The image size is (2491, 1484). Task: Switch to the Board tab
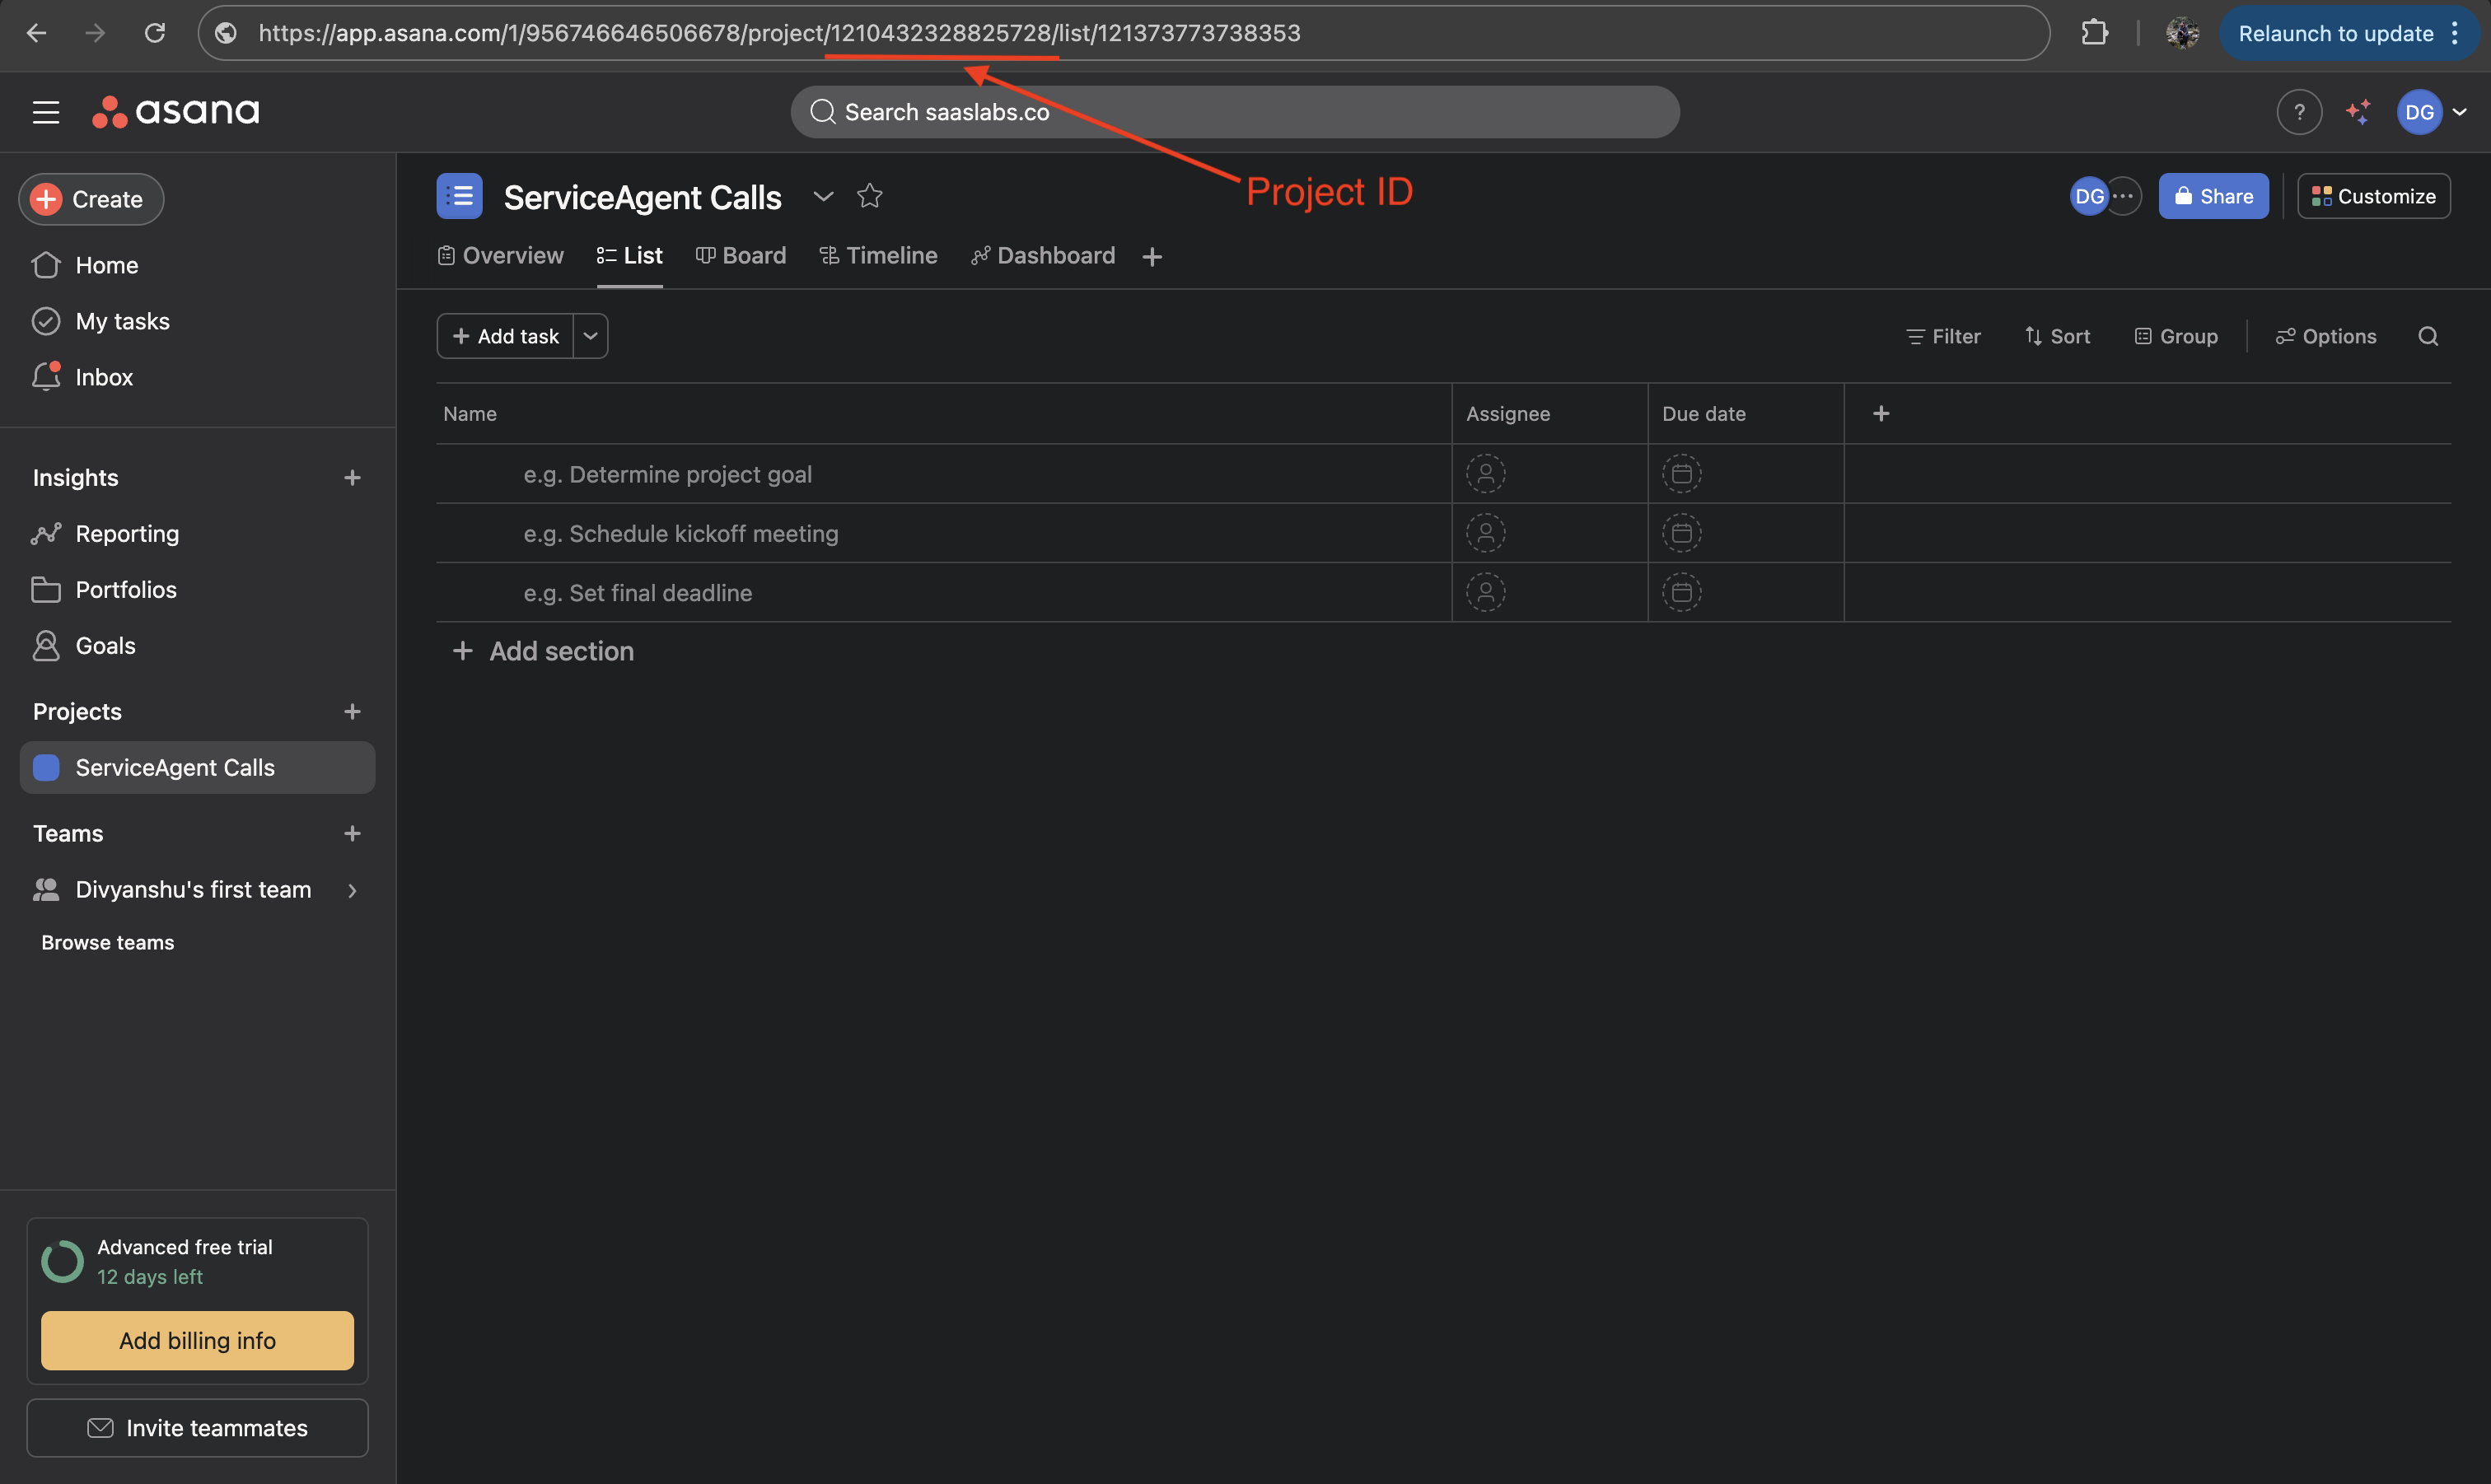coord(741,256)
